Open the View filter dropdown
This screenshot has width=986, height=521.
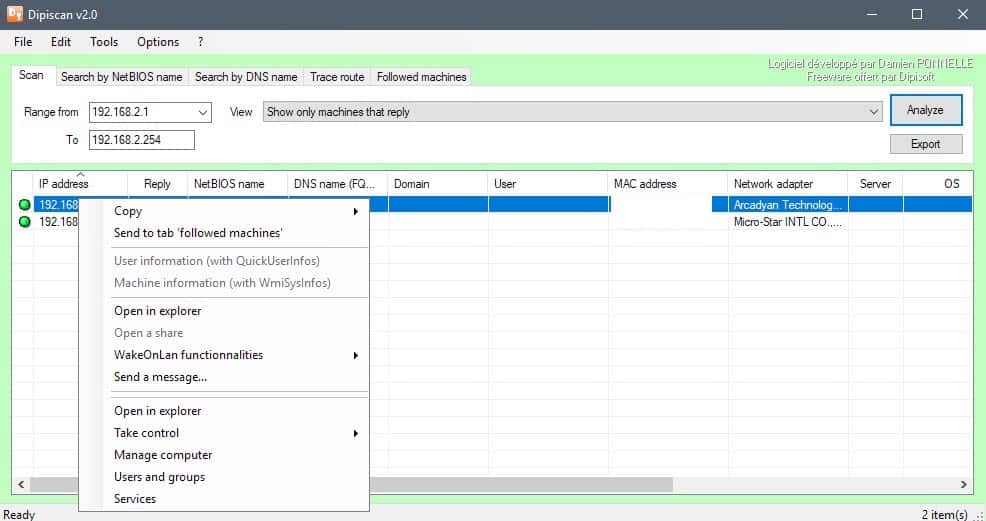(873, 112)
